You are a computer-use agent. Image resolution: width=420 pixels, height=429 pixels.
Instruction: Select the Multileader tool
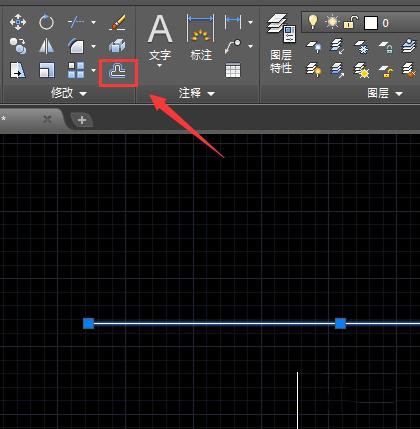tap(233, 46)
